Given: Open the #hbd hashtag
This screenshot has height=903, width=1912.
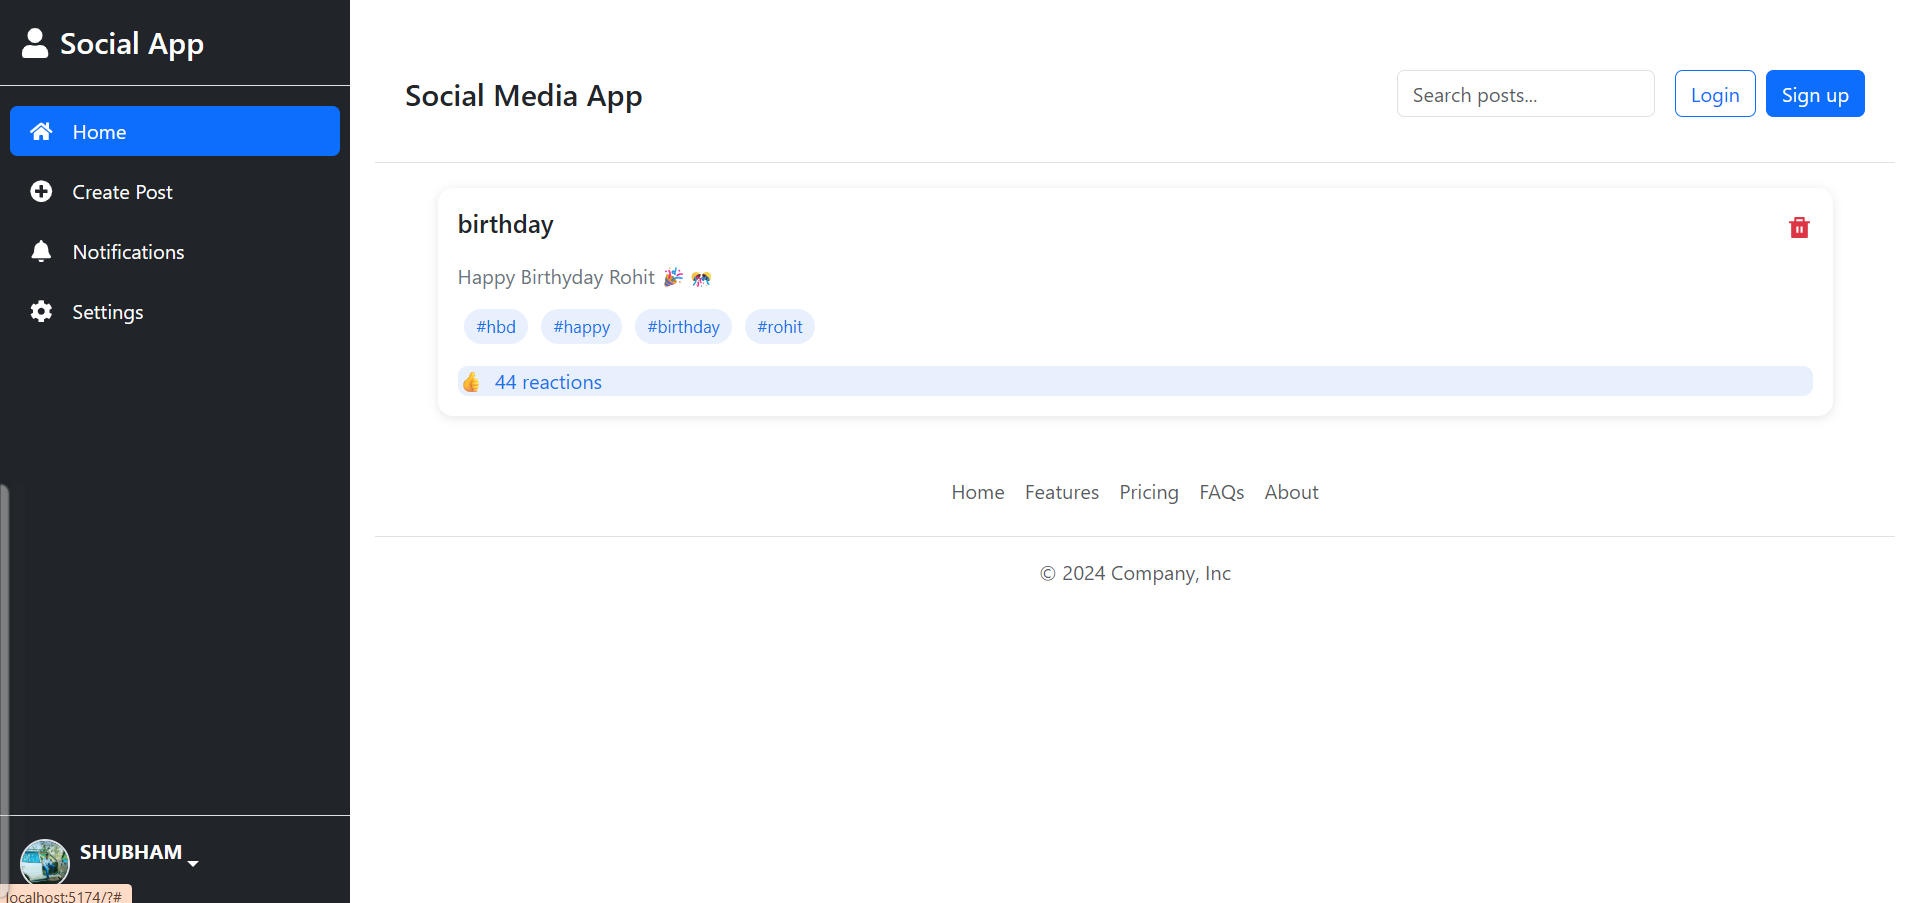Looking at the screenshot, I should pyautogui.click(x=495, y=326).
